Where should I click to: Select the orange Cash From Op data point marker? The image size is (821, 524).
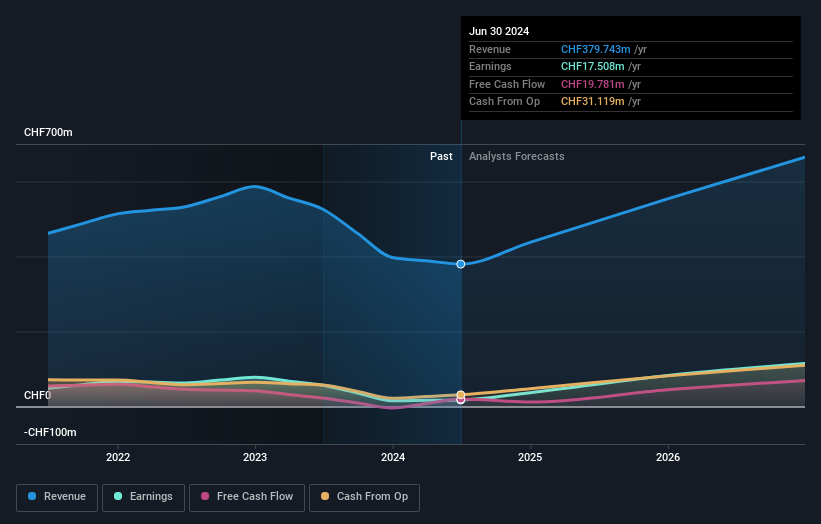tap(461, 395)
